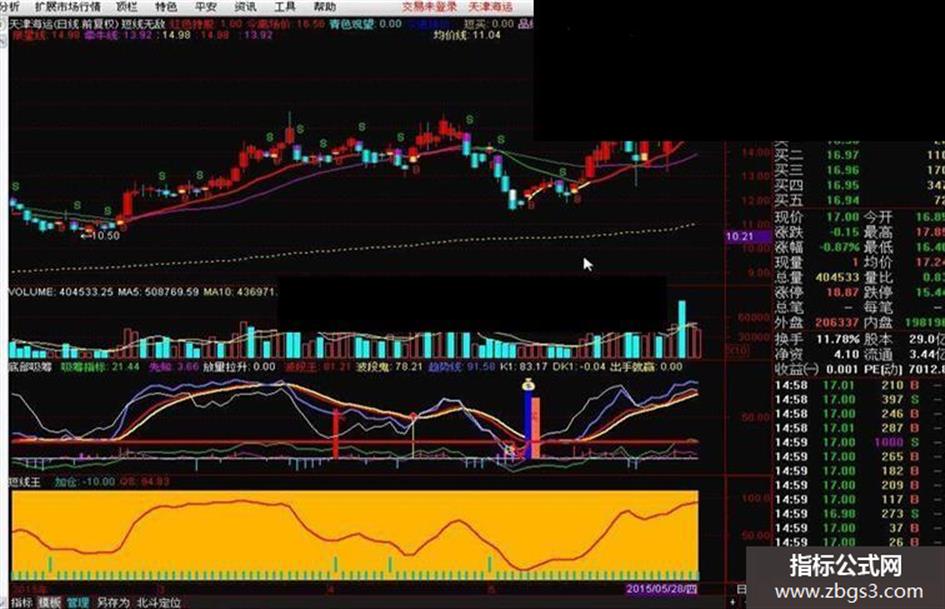Click the 10.21 price marker on the axis

[747, 236]
